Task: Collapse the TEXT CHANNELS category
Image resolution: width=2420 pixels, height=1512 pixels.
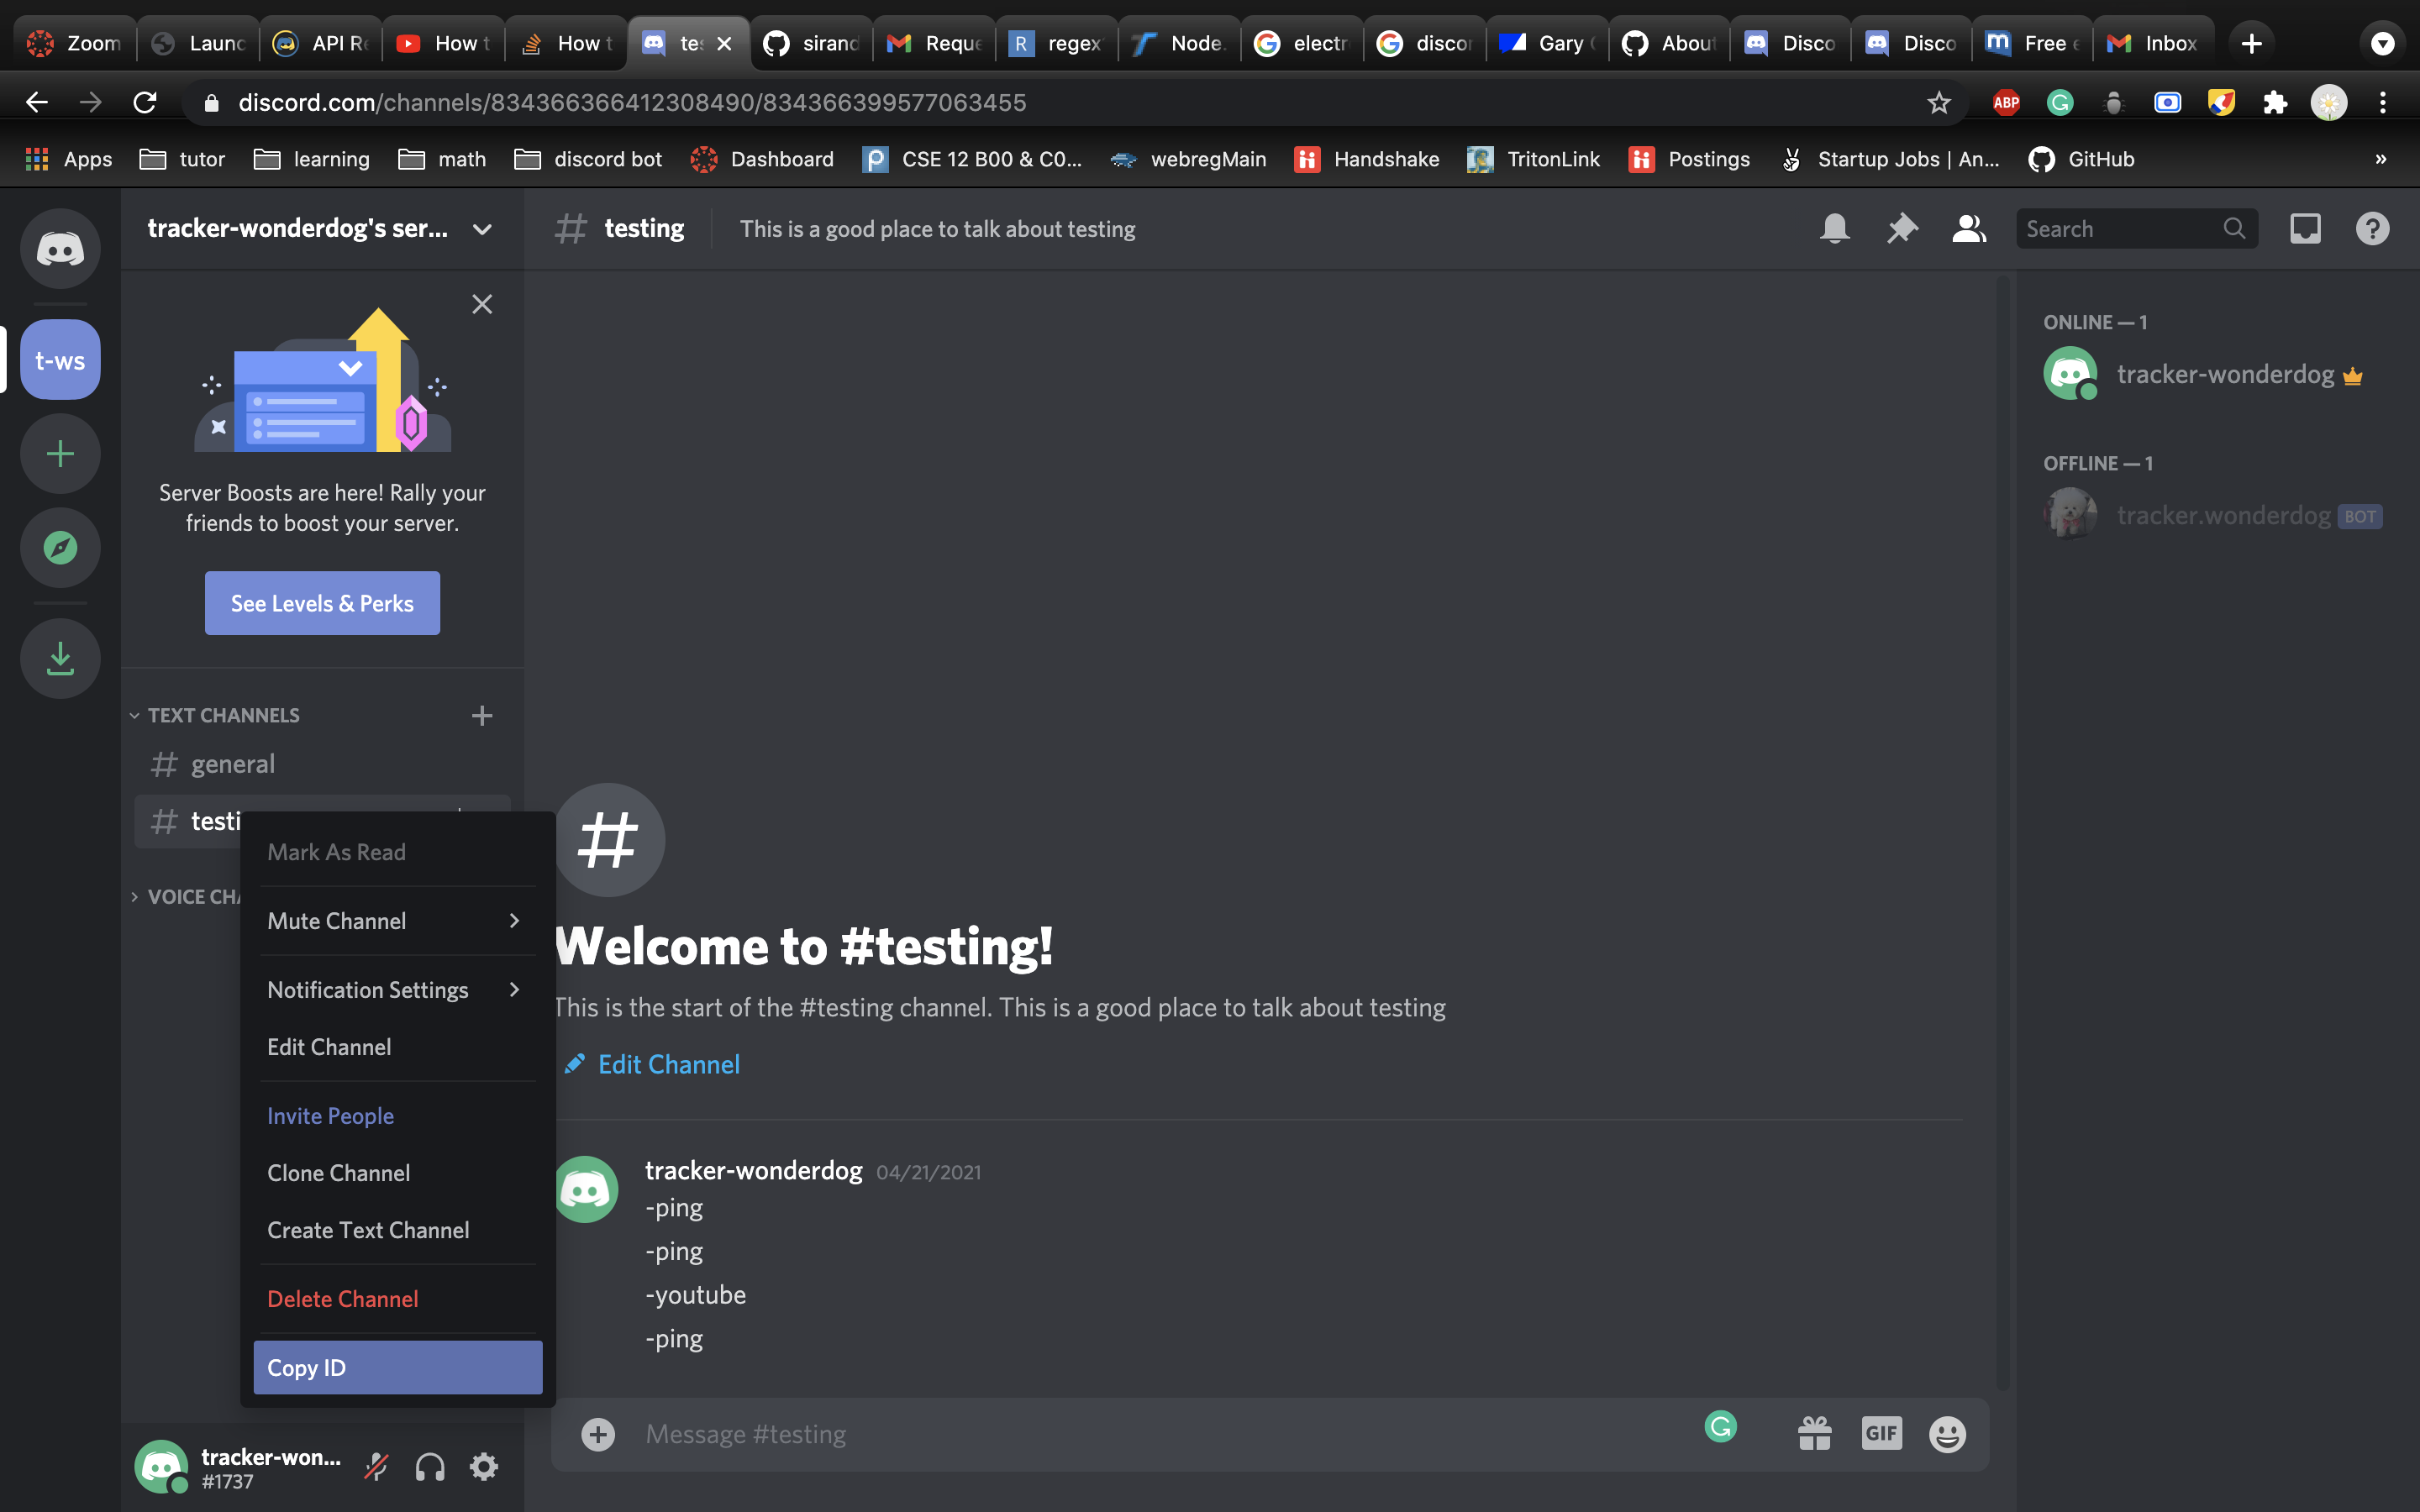Action: [223, 716]
